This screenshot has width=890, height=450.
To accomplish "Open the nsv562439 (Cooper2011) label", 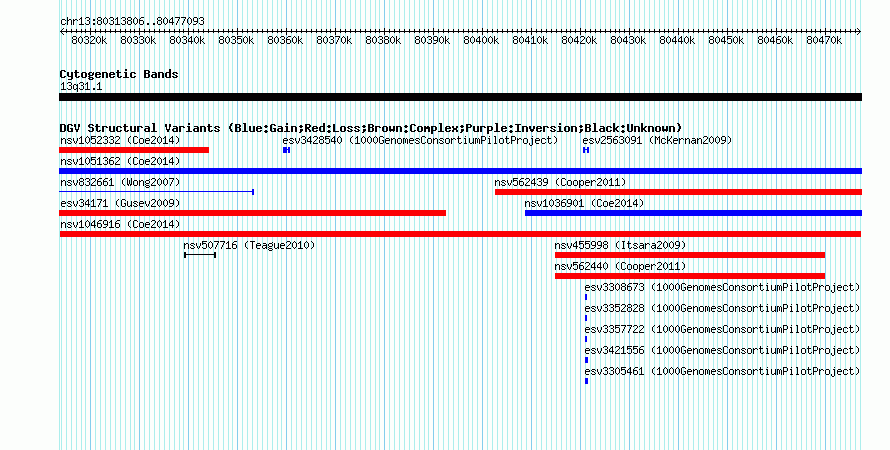I will [x=560, y=182].
